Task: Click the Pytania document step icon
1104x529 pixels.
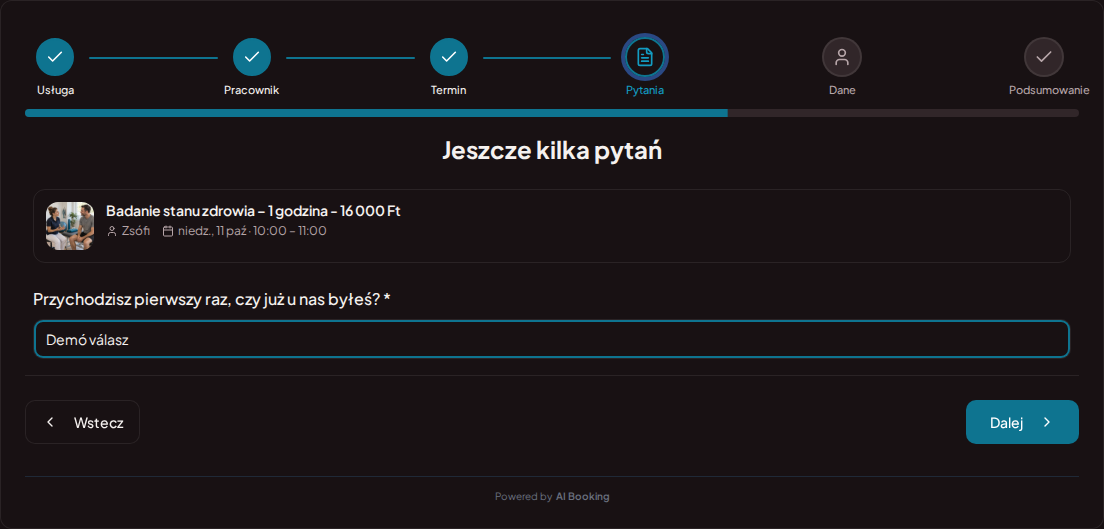Action: pos(645,57)
